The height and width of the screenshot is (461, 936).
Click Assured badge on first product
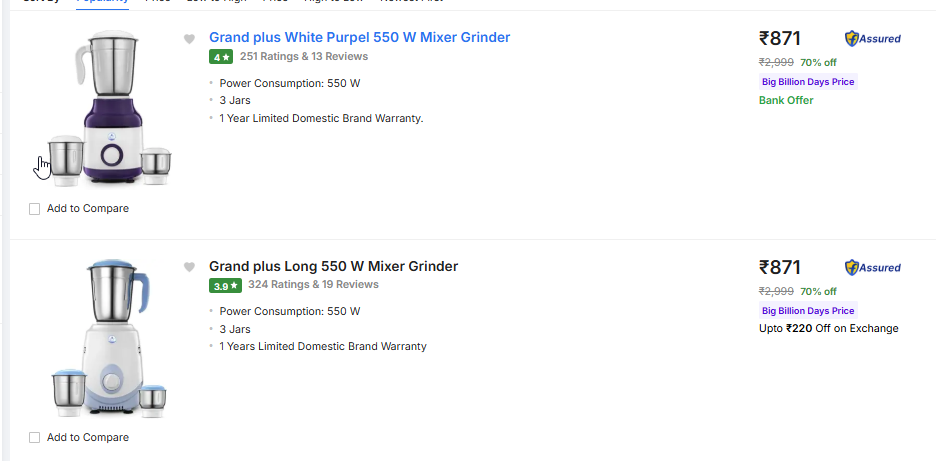pos(873,39)
